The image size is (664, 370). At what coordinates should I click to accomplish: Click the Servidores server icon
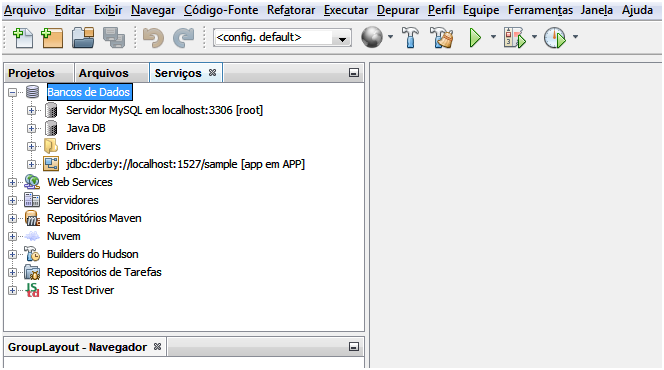[32, 200]
